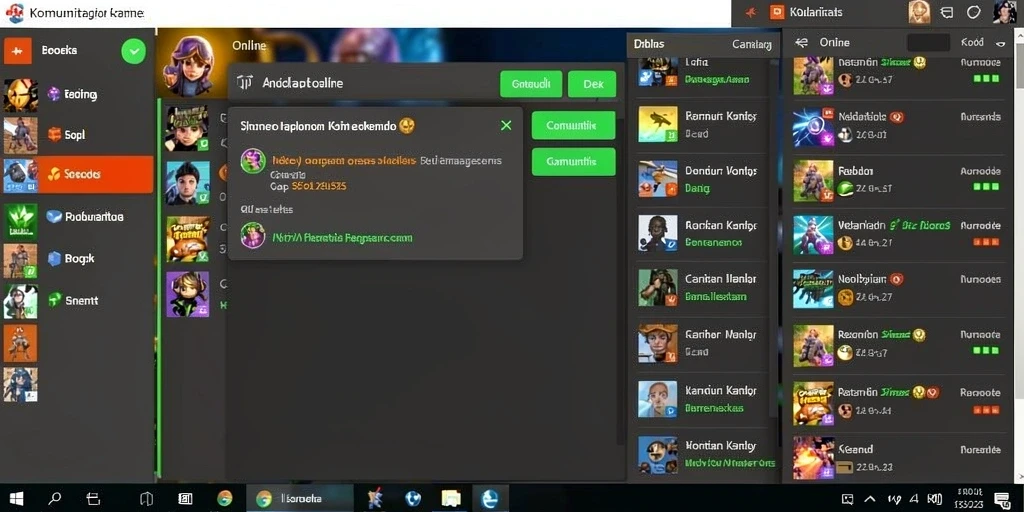The image size is (1024, 512).
Task: Switch to the Canlarg tab
Action: pos(751,44)
